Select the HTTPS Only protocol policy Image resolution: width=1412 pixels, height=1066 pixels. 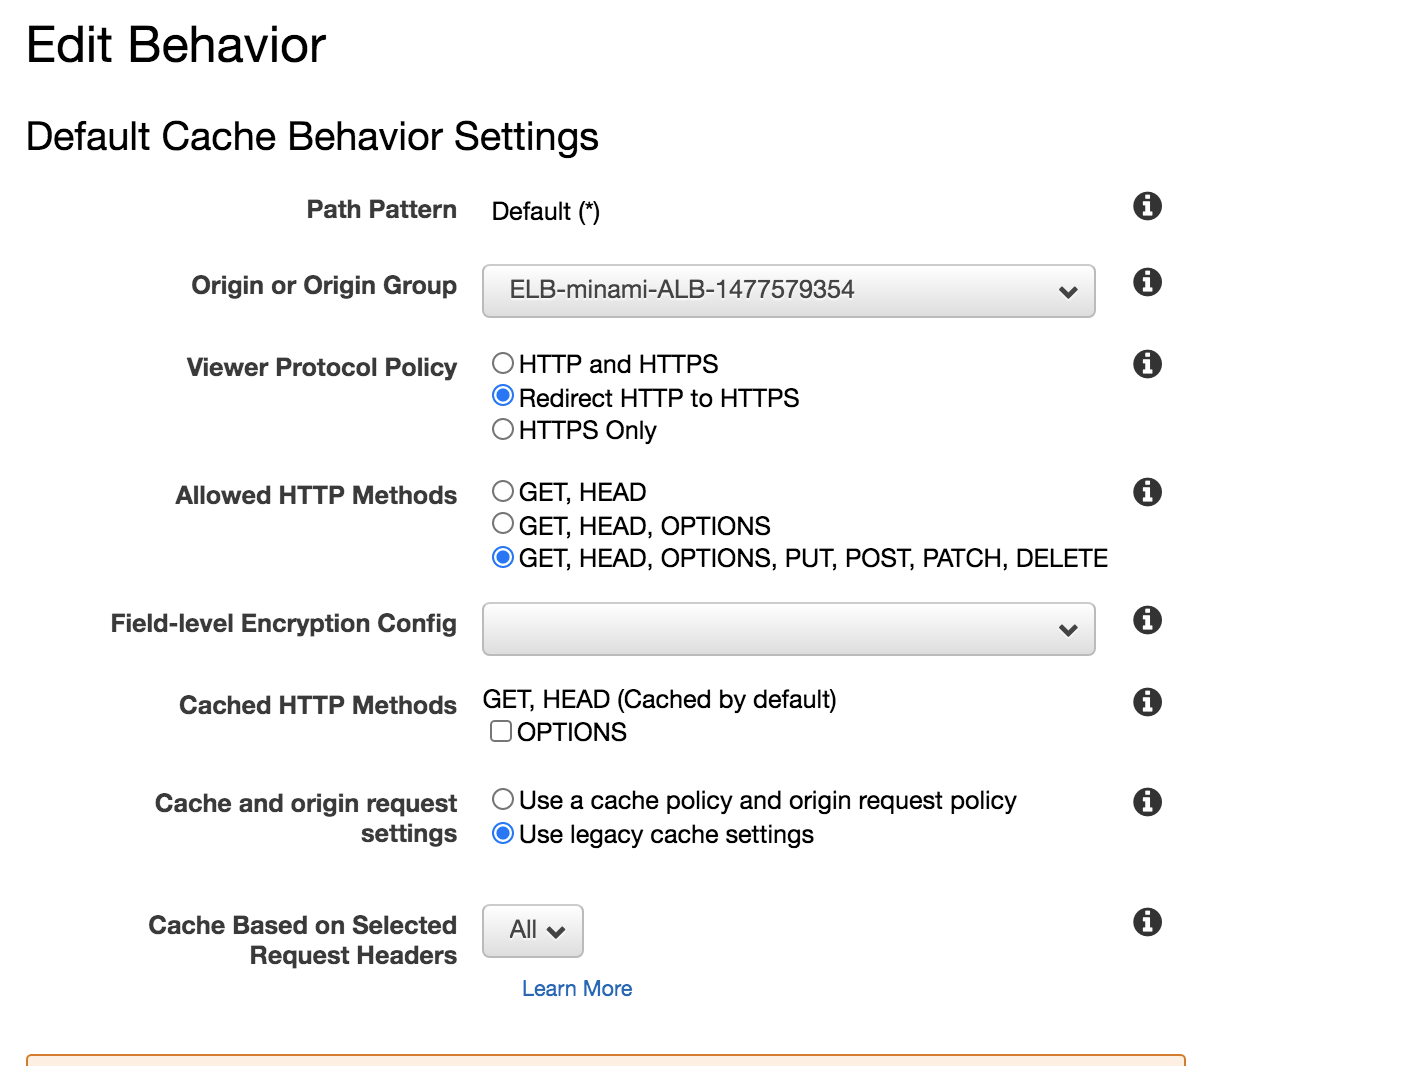click(x=503, y=429)
